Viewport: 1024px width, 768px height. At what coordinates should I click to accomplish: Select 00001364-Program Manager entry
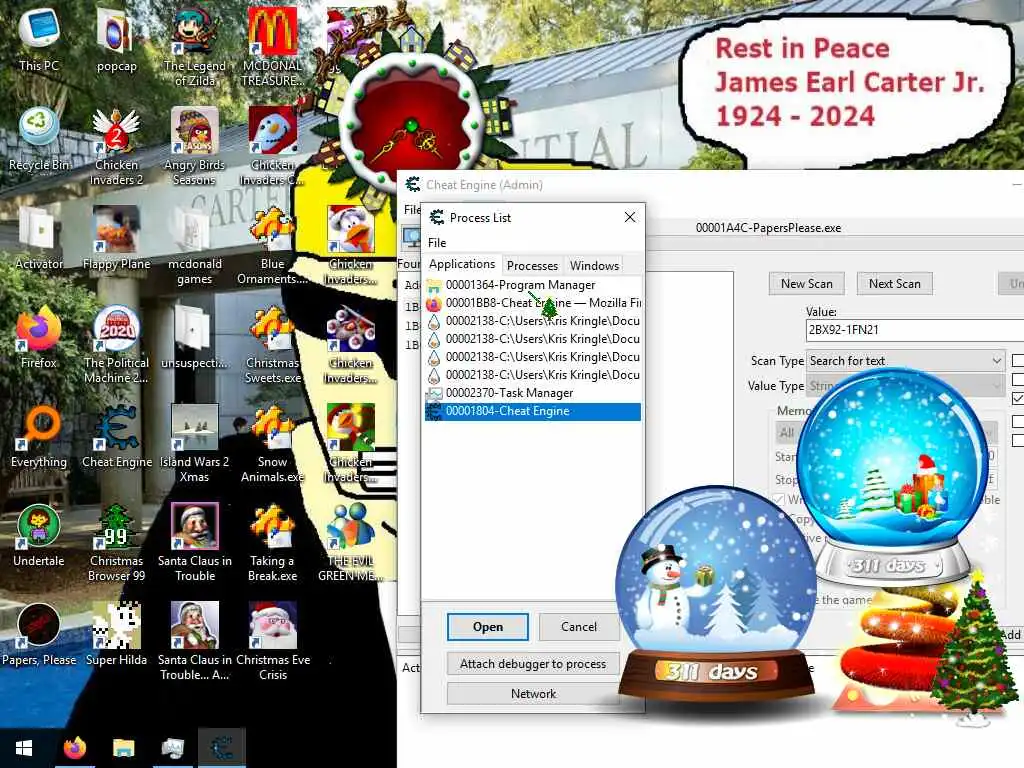[x=532, y=285]
